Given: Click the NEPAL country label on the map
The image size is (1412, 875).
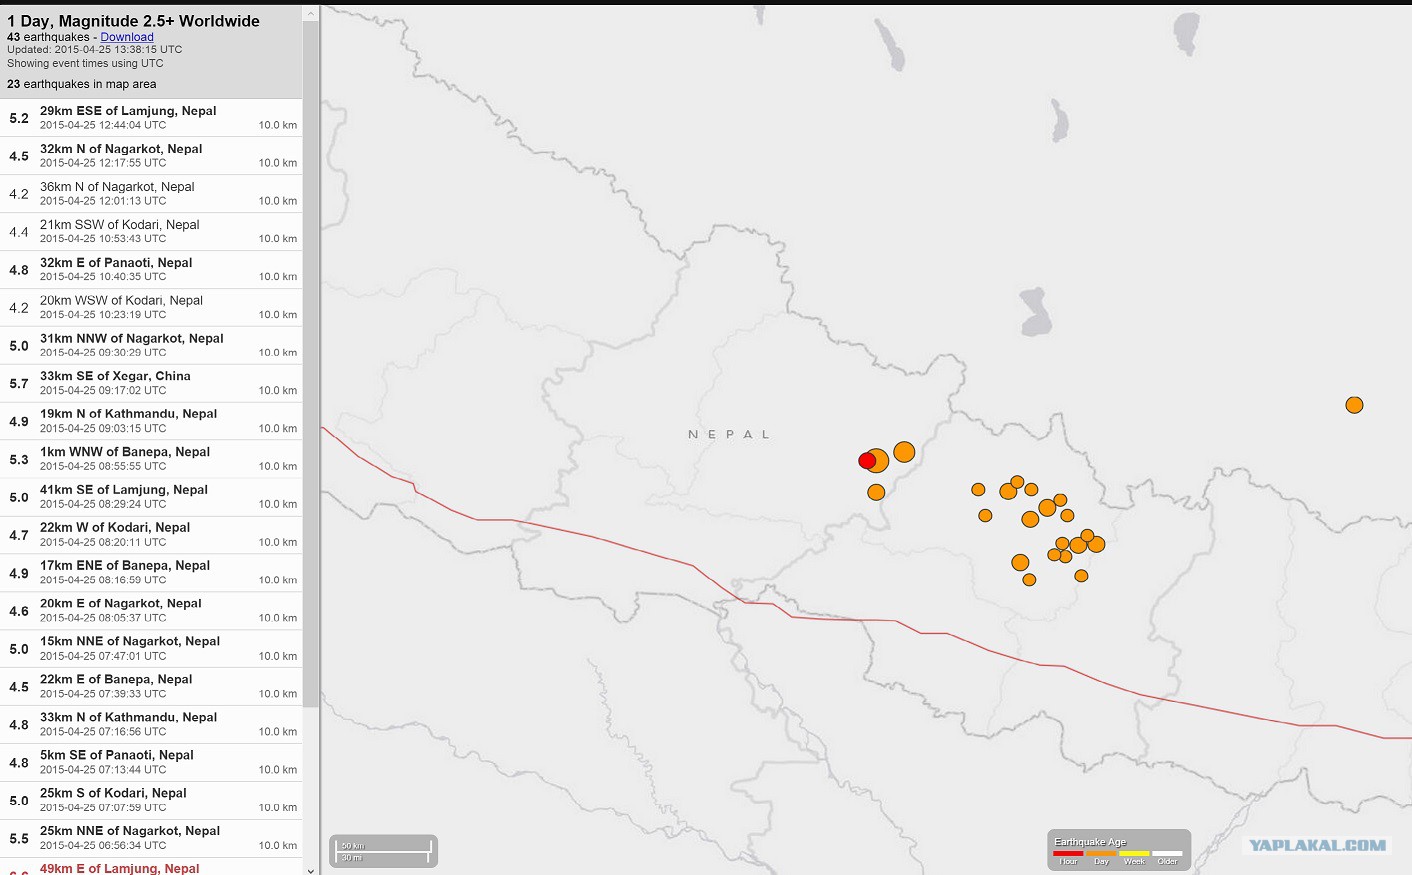Looking at the screenshot, I should click(x=729, y=434).
